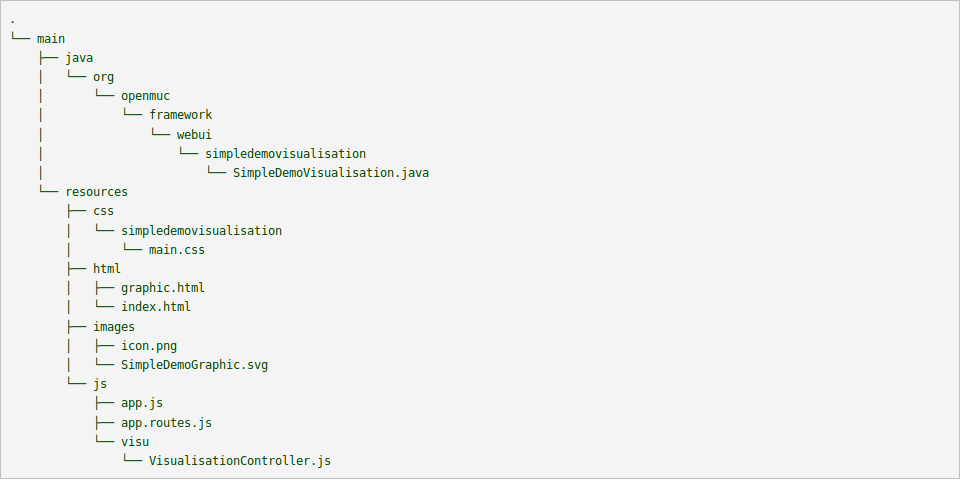Viewport: 960px width, 480px height.
Task: Click simpledemovisualisation under webui
Action: (285, 153)
